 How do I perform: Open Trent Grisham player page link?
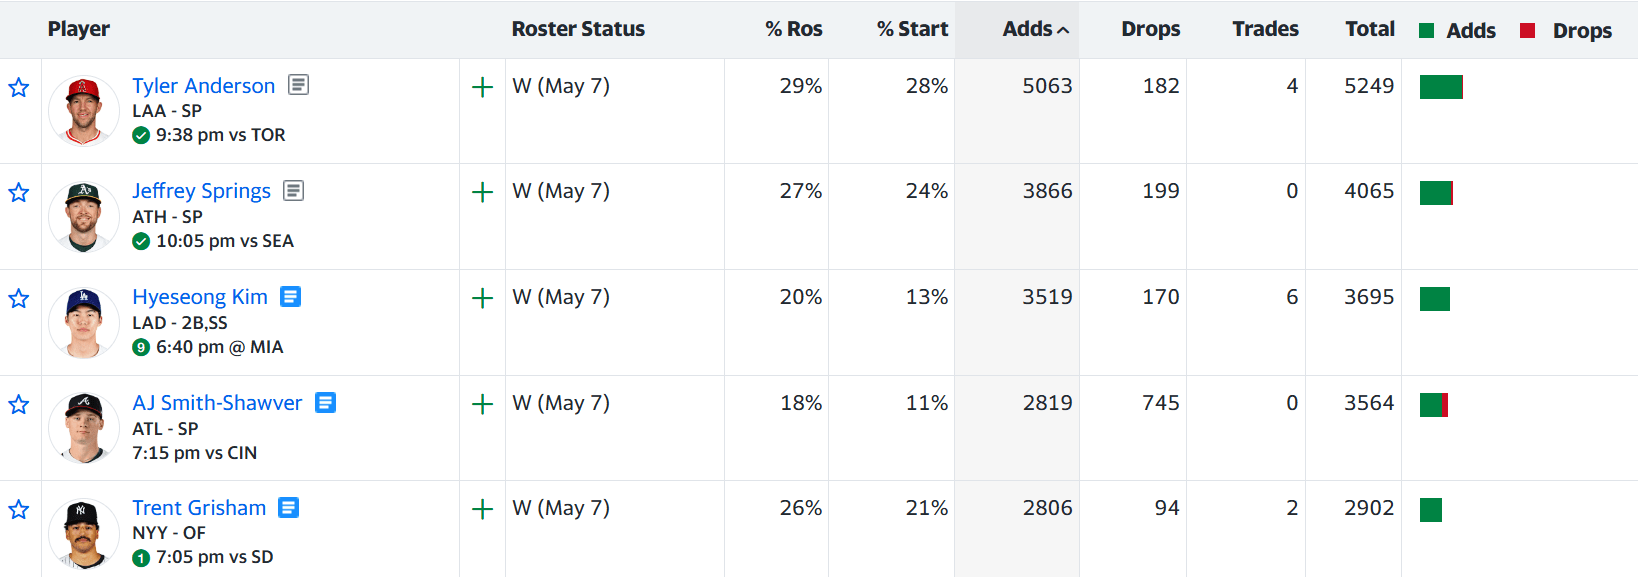click(x=199, y=508)
